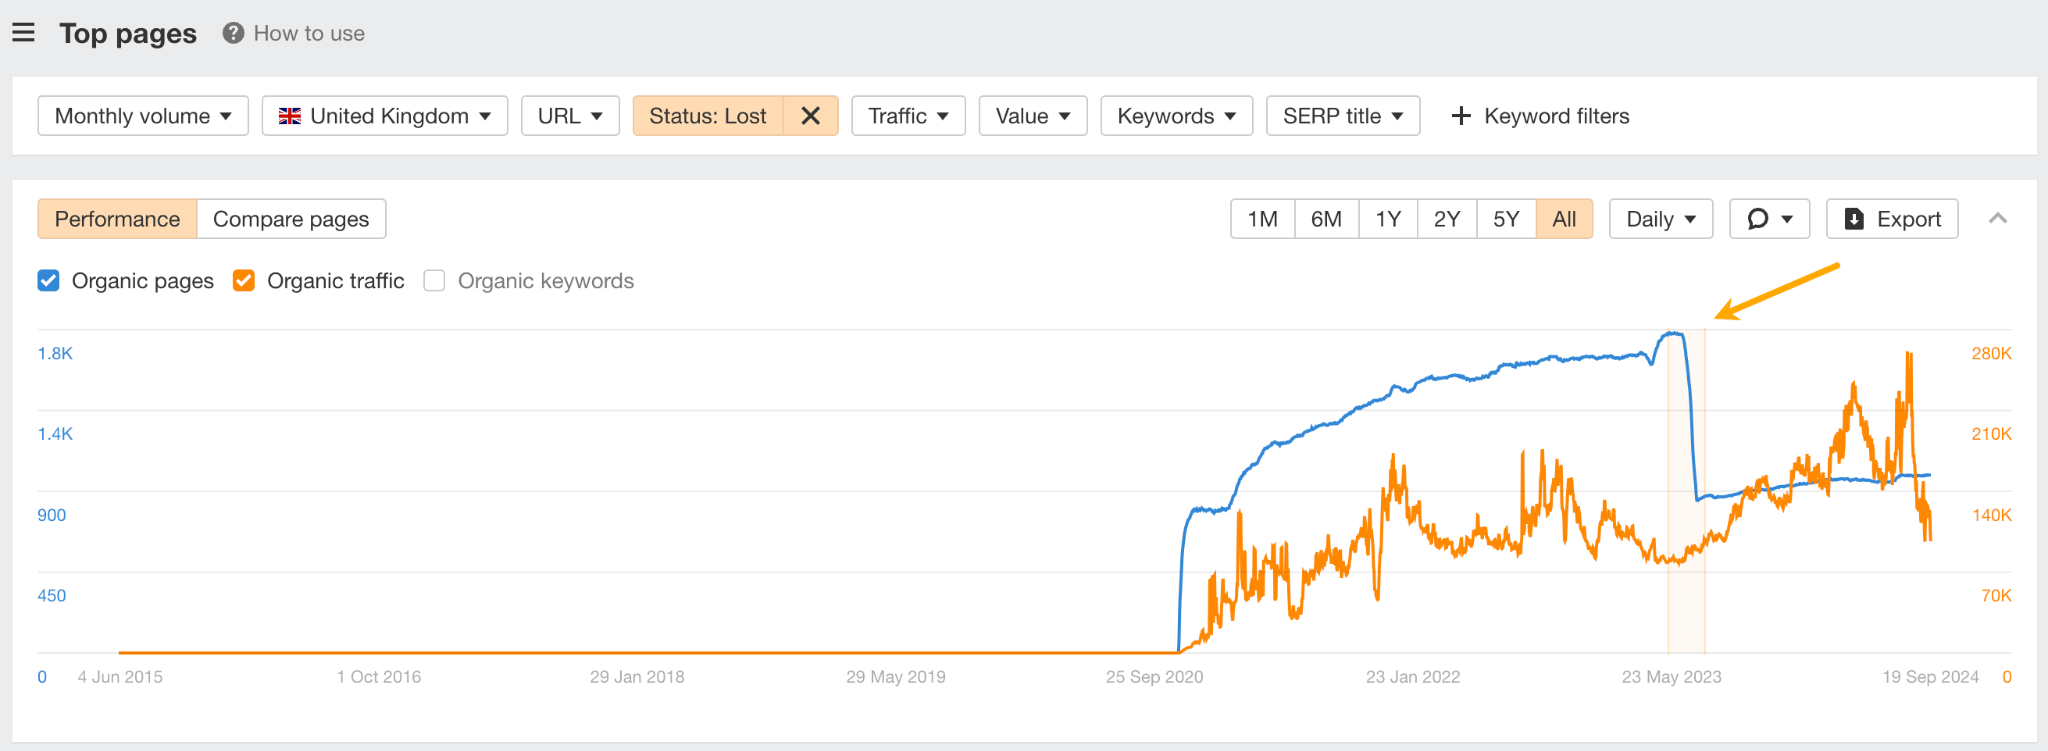Image resolution: width=2048 pixels, height=751 pixels.
Task: Choose the 6M time range button
Action: click(x=1326, y=219)
